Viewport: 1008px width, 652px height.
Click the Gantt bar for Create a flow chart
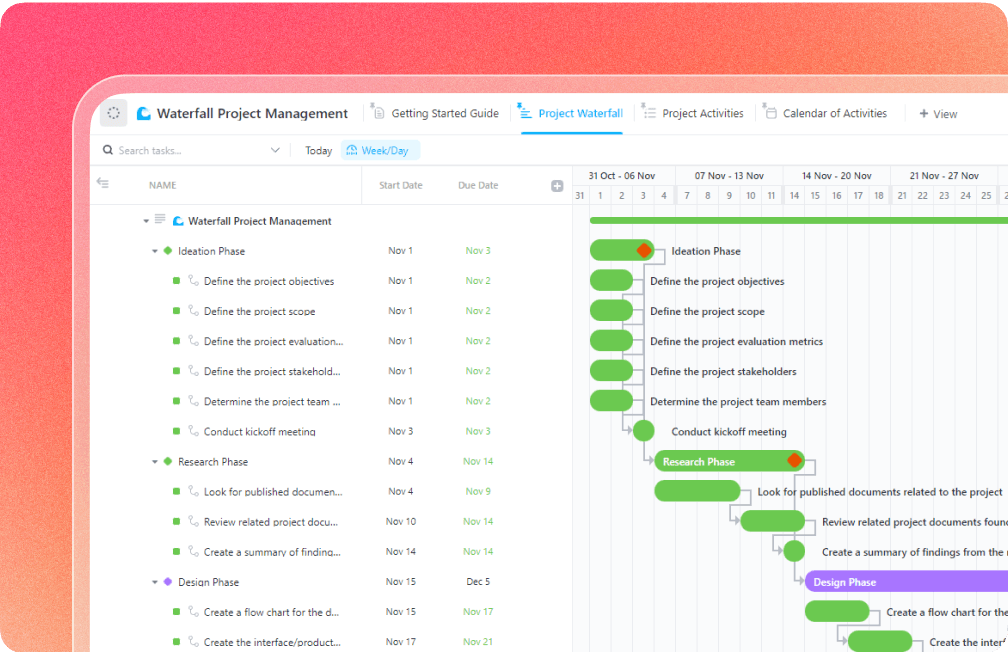(836, 611)
